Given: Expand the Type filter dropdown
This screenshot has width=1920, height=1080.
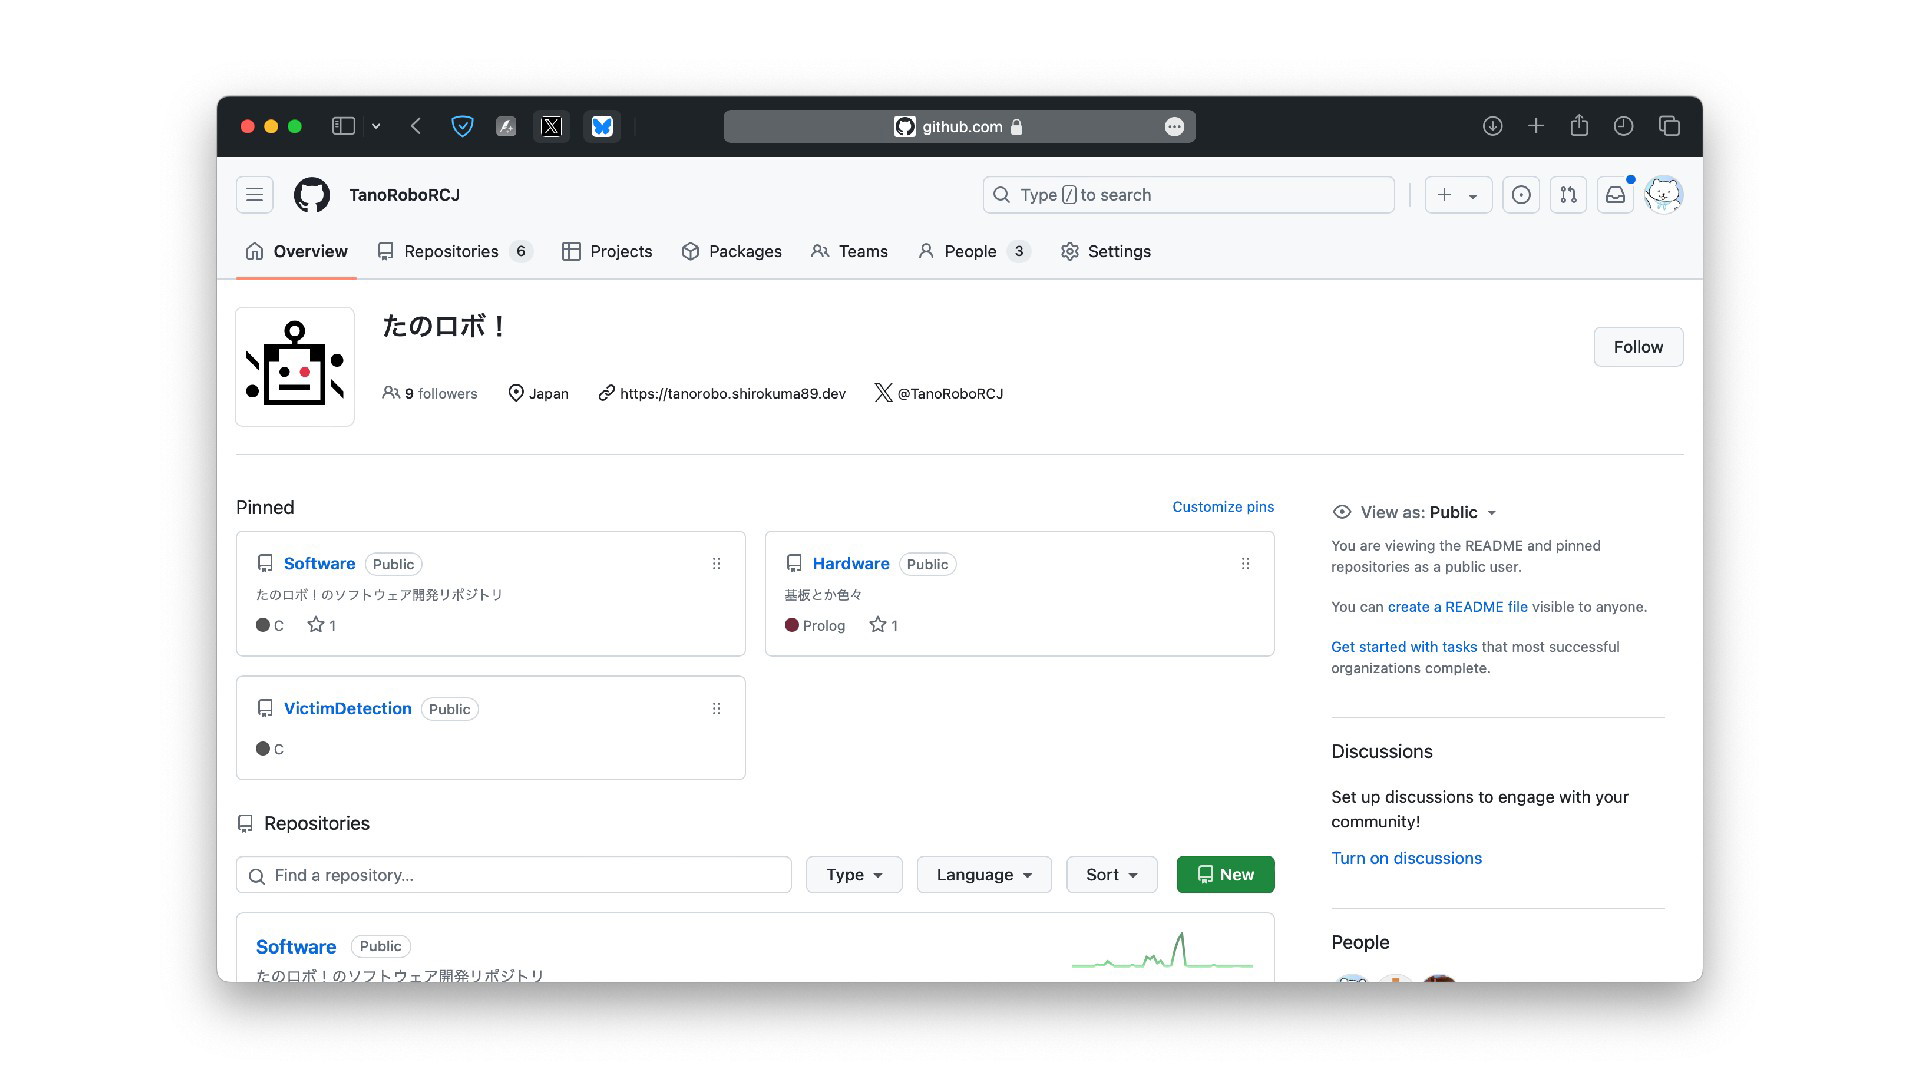Looking at the screenshot, I should 854,875.
